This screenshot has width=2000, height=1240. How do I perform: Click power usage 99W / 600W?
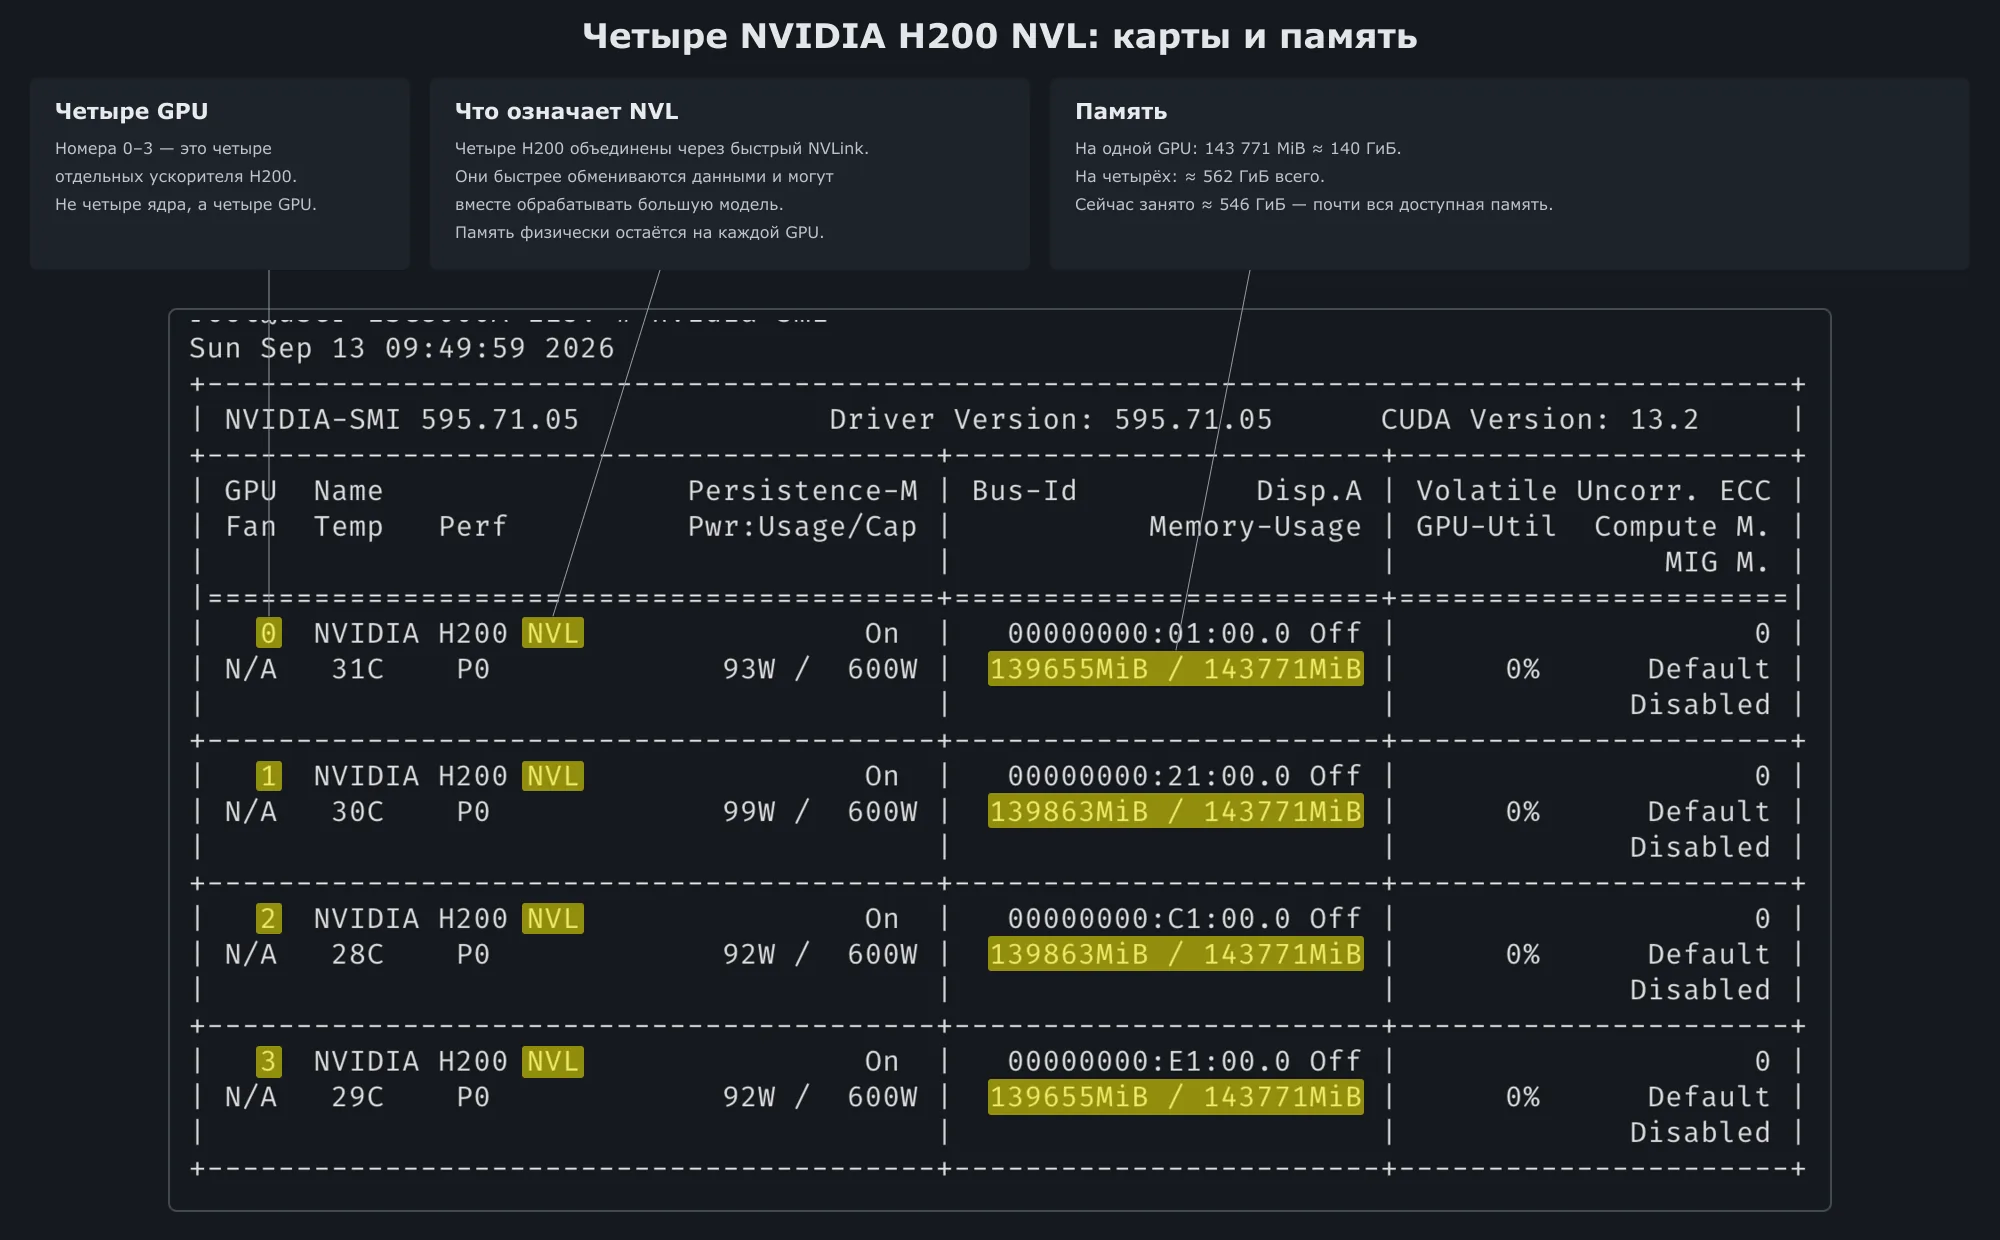click(x=820, y=812)
